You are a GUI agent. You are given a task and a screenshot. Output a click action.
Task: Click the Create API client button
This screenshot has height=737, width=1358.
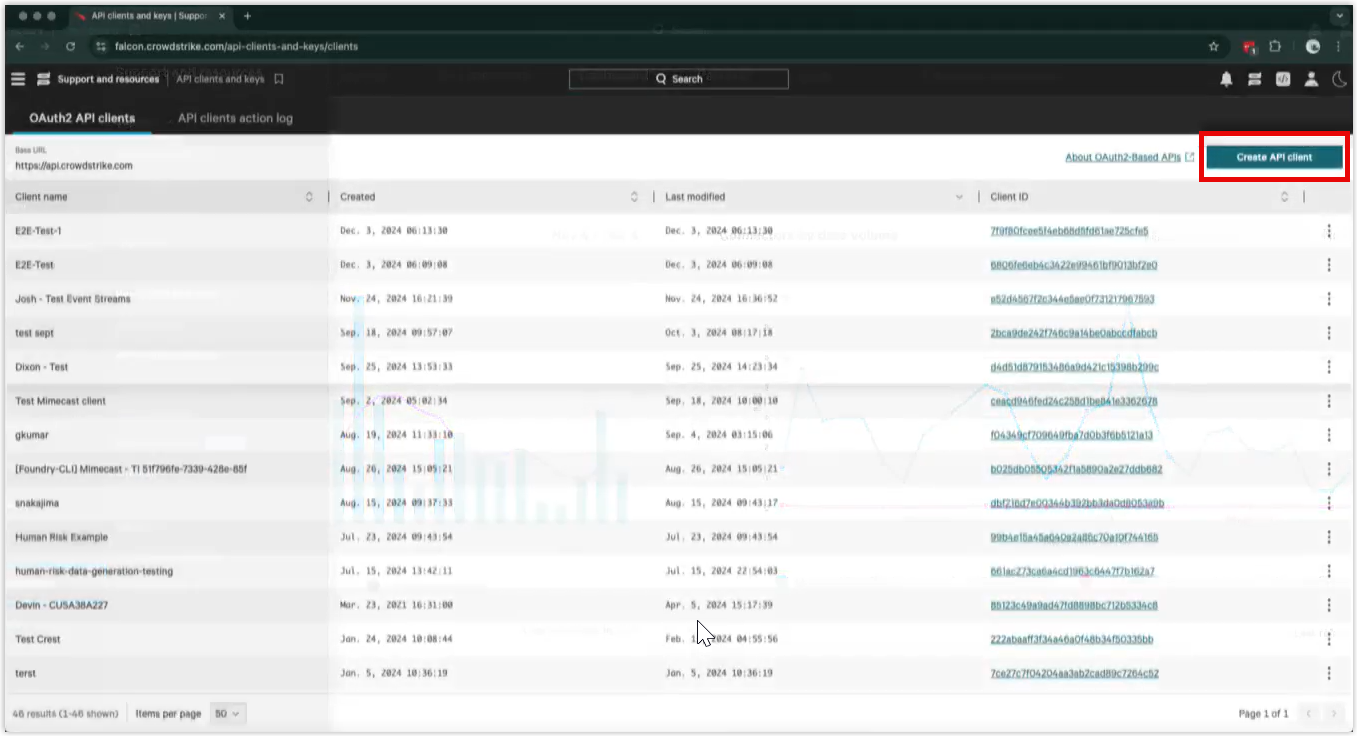pyautogui.click(x=1274, y=156)
